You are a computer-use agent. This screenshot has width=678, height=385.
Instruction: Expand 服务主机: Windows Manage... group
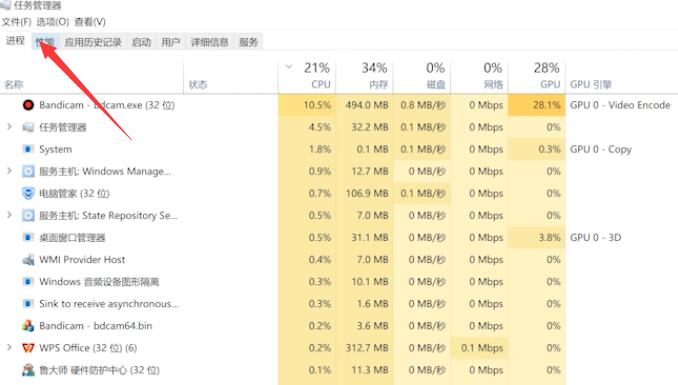pos(9,171)
